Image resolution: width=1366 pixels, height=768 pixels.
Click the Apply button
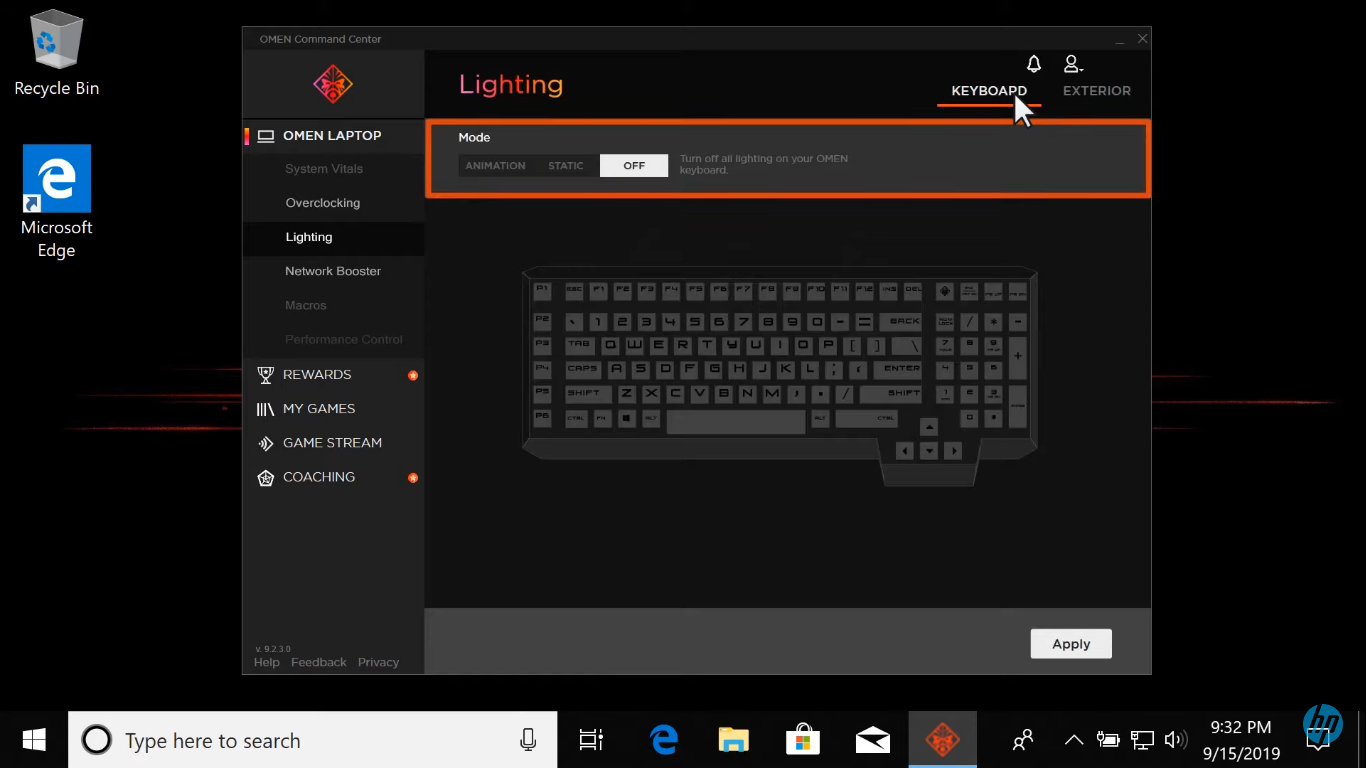coord(1071,644)
